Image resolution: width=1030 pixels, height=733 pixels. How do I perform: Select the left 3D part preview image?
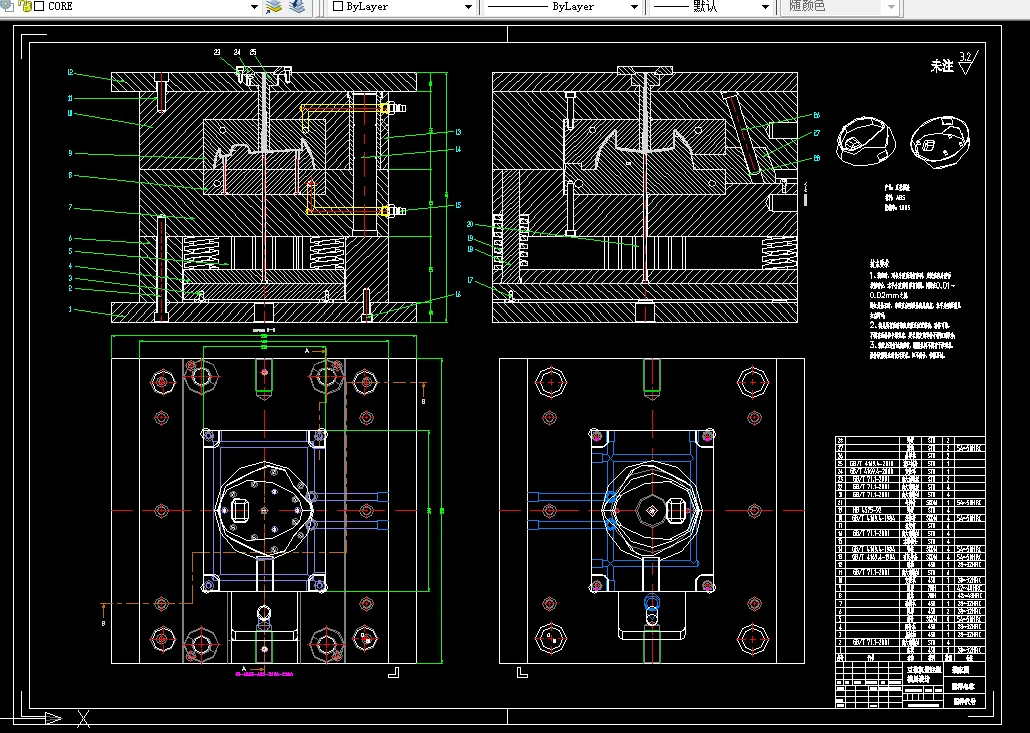864,141
